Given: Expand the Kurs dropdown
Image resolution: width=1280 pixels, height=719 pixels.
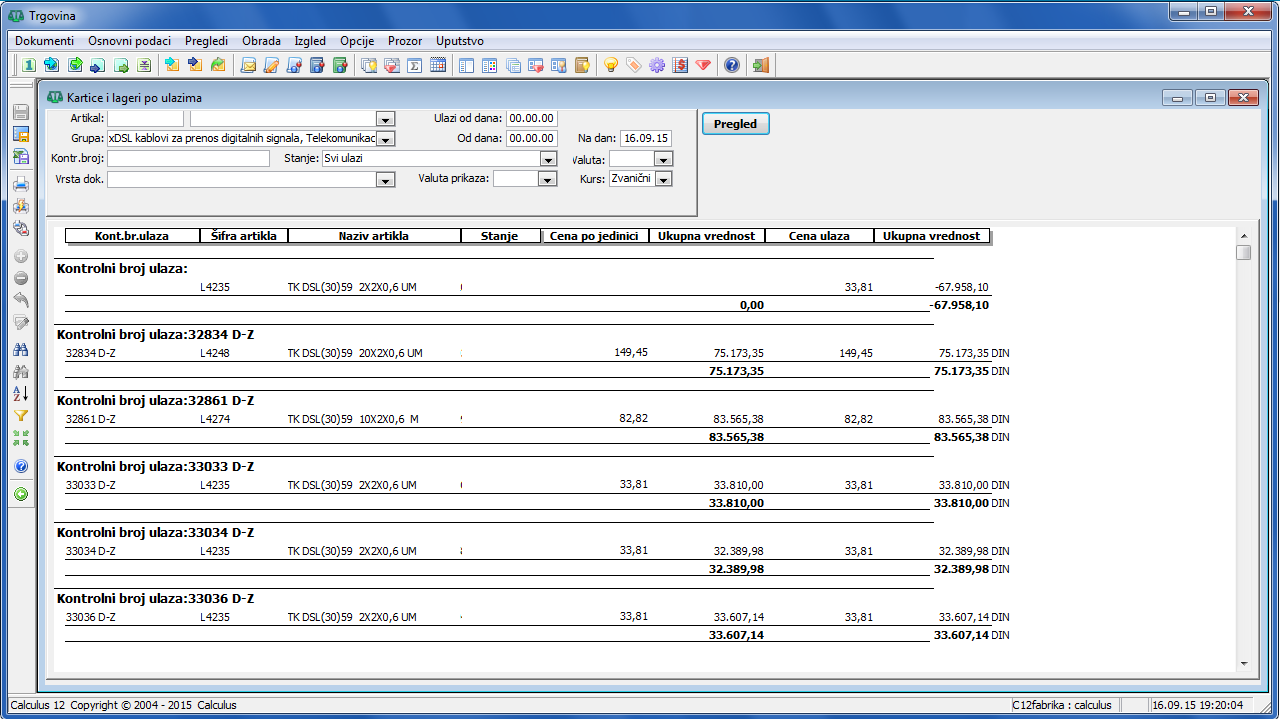Looking at the screenshot, I should [663, 179].
